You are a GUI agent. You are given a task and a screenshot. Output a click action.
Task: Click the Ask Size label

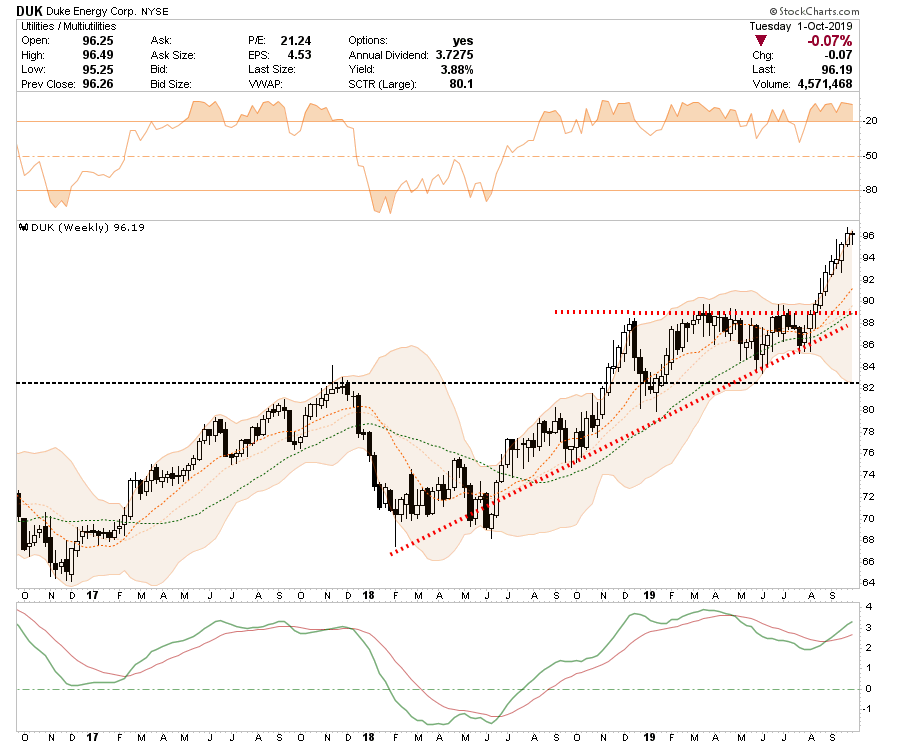[173, 55]
